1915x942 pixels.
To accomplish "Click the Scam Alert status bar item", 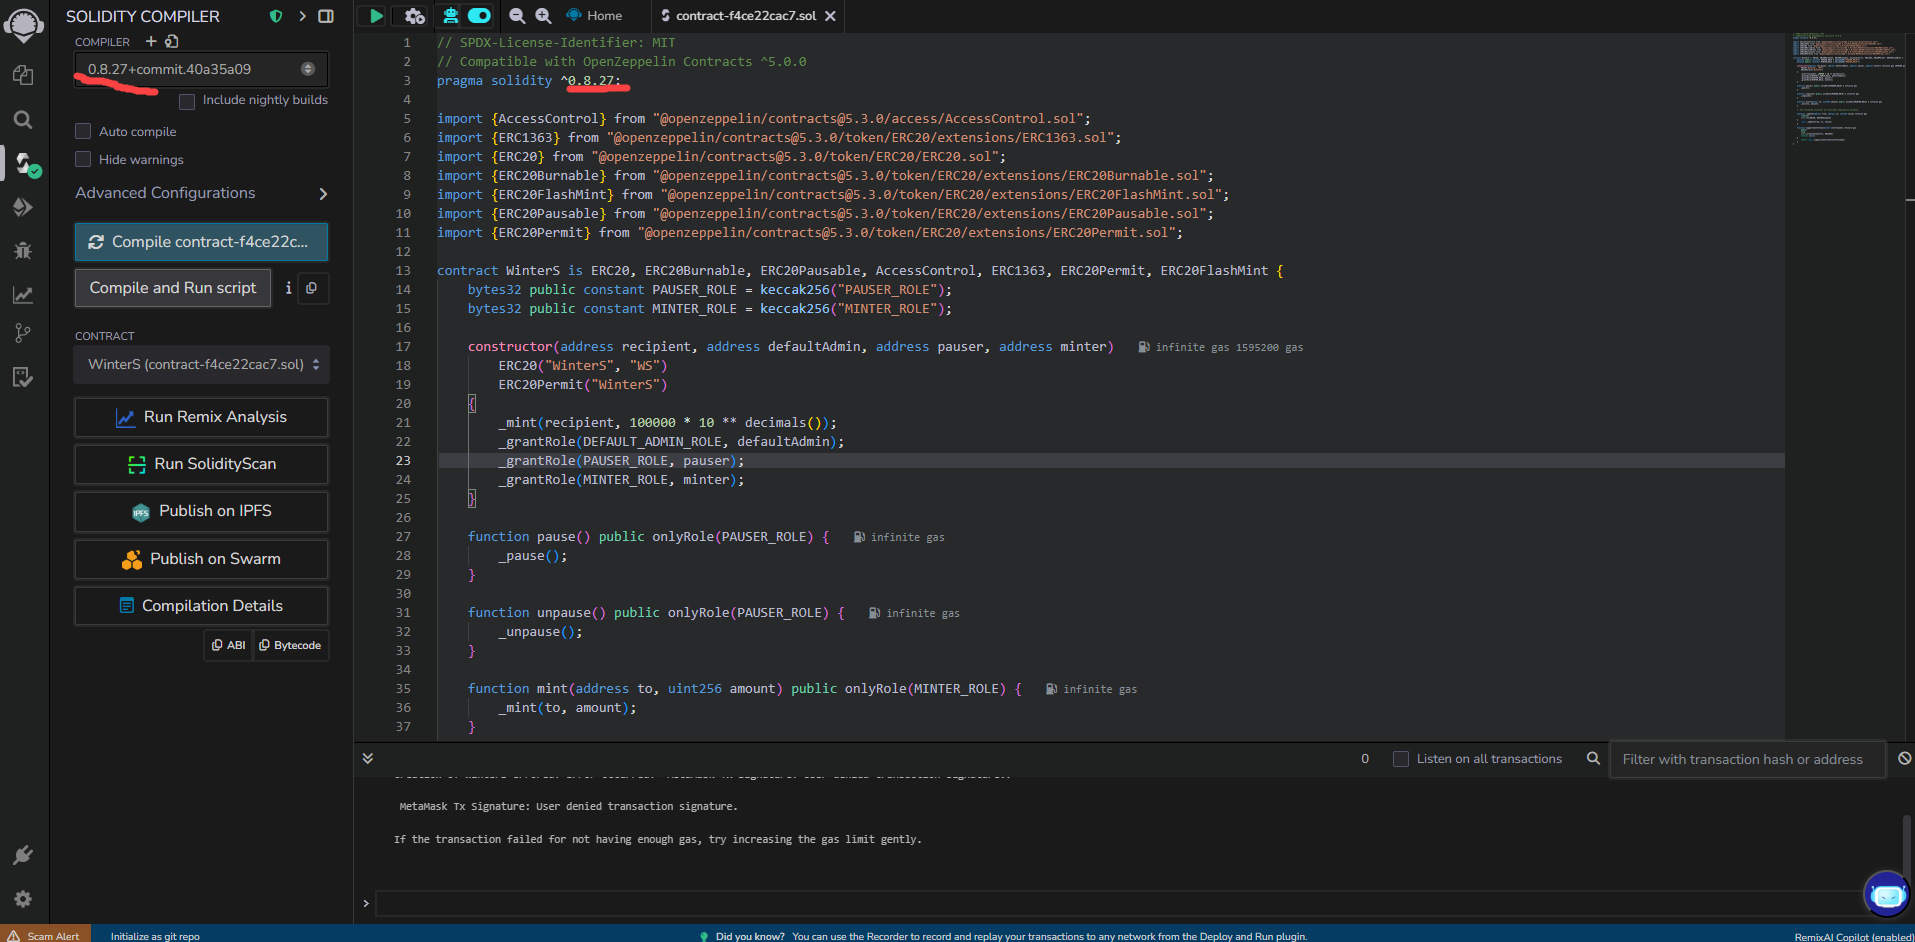I will 45,935.
